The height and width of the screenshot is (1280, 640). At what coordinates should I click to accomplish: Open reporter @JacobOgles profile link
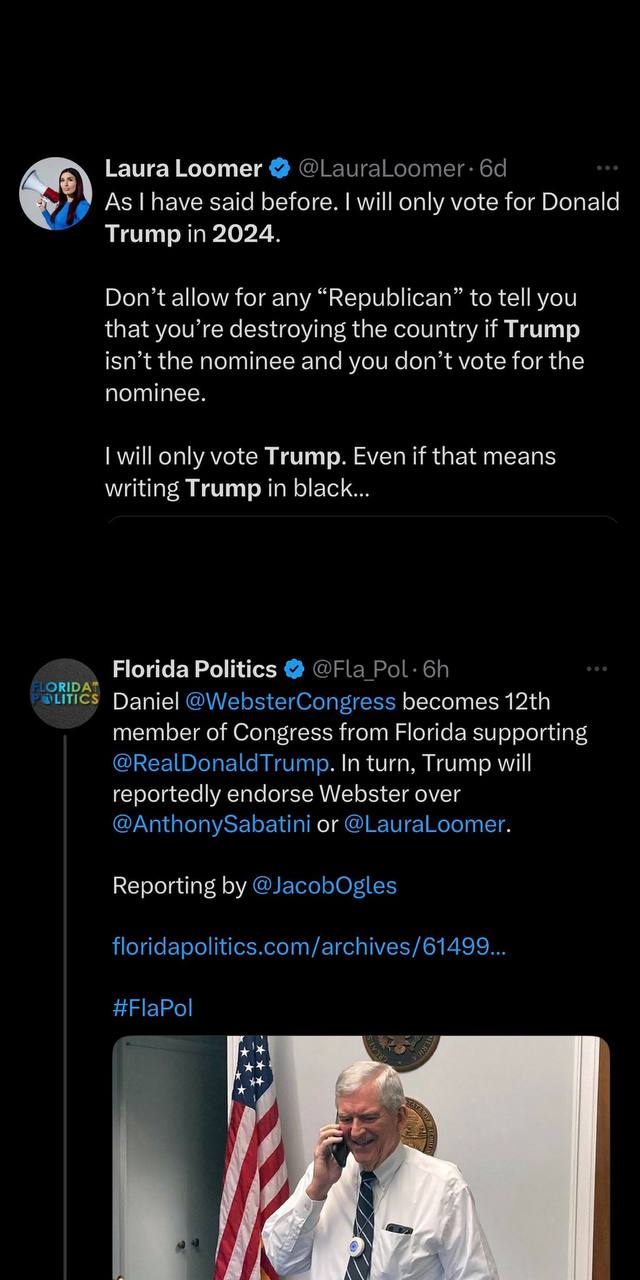point(325,886)
